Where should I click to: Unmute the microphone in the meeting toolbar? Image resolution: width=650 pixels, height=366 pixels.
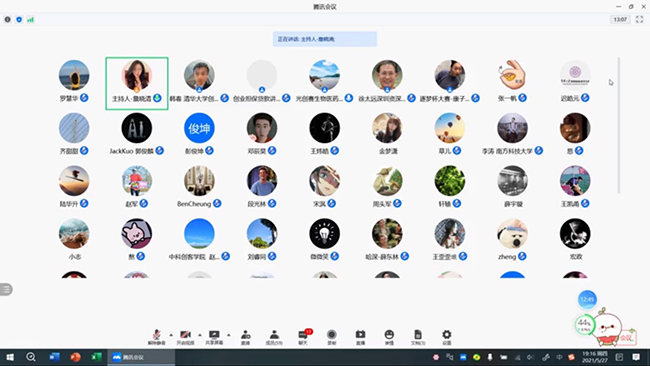(156, 337)
